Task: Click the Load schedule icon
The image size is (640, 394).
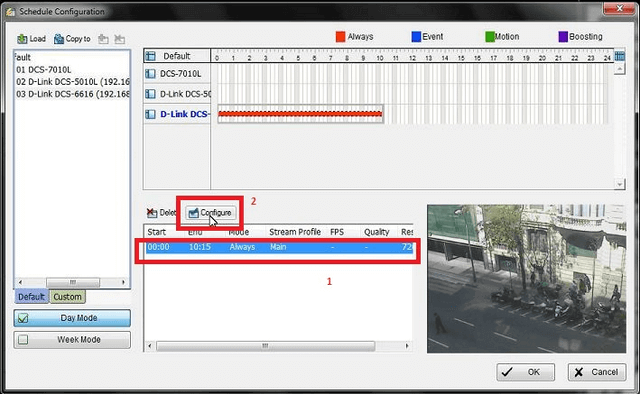Action: click(x=22, y=39)
